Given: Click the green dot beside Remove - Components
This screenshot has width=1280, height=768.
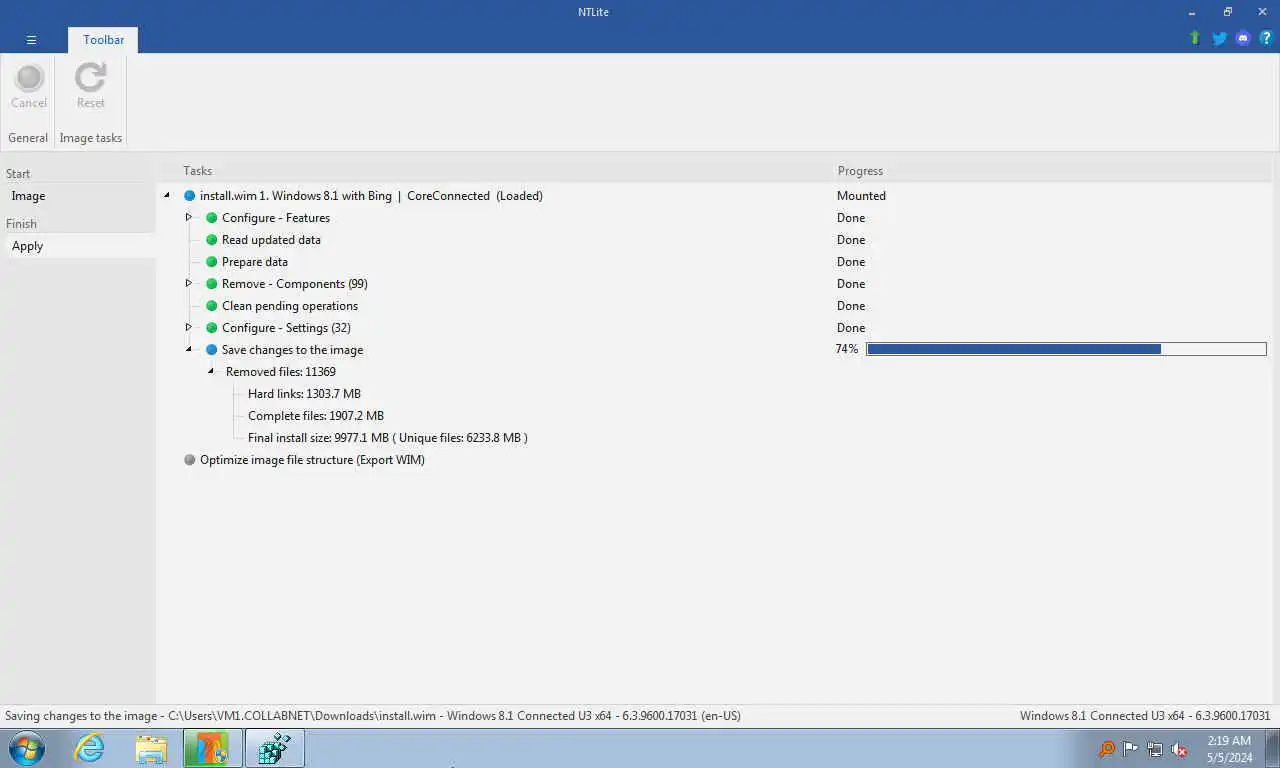Looking at the screenshot, I should 211,284.
